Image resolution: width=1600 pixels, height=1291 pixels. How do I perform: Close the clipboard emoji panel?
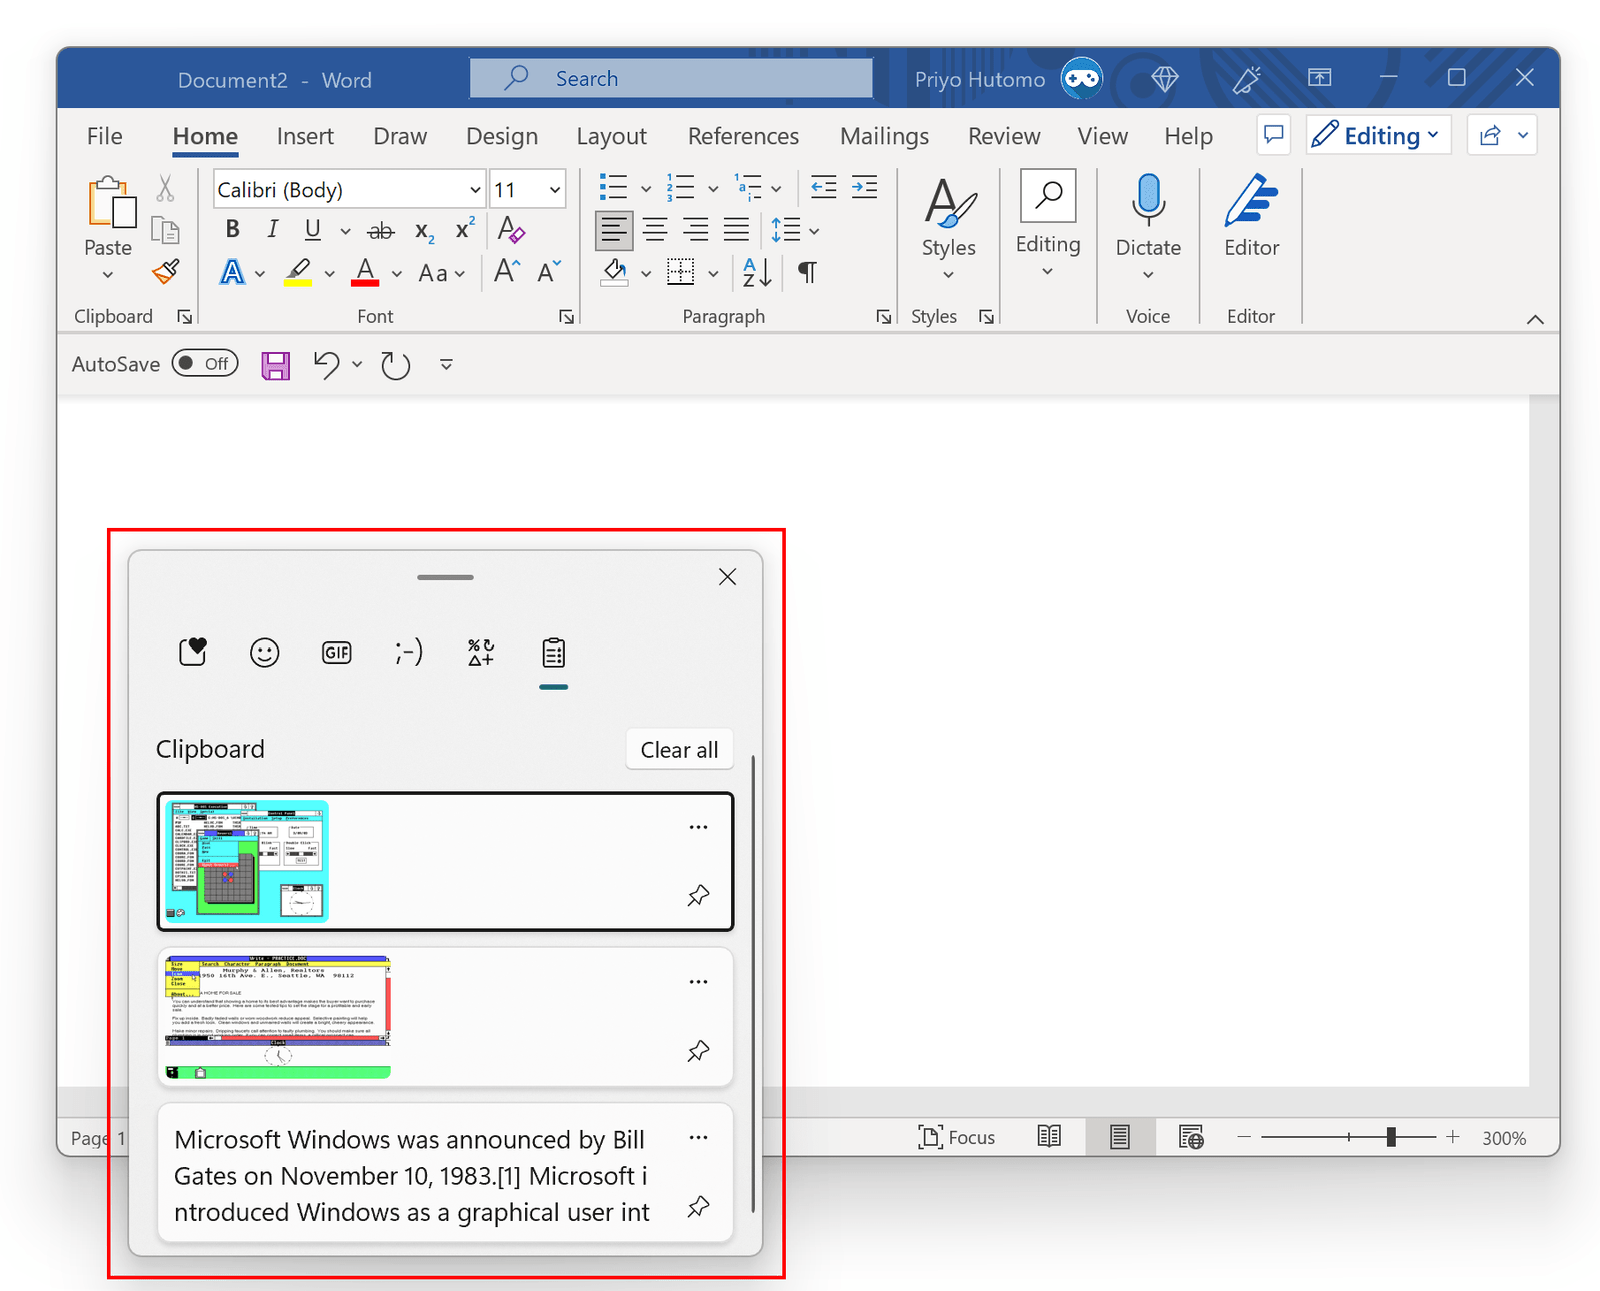[727, 577]
